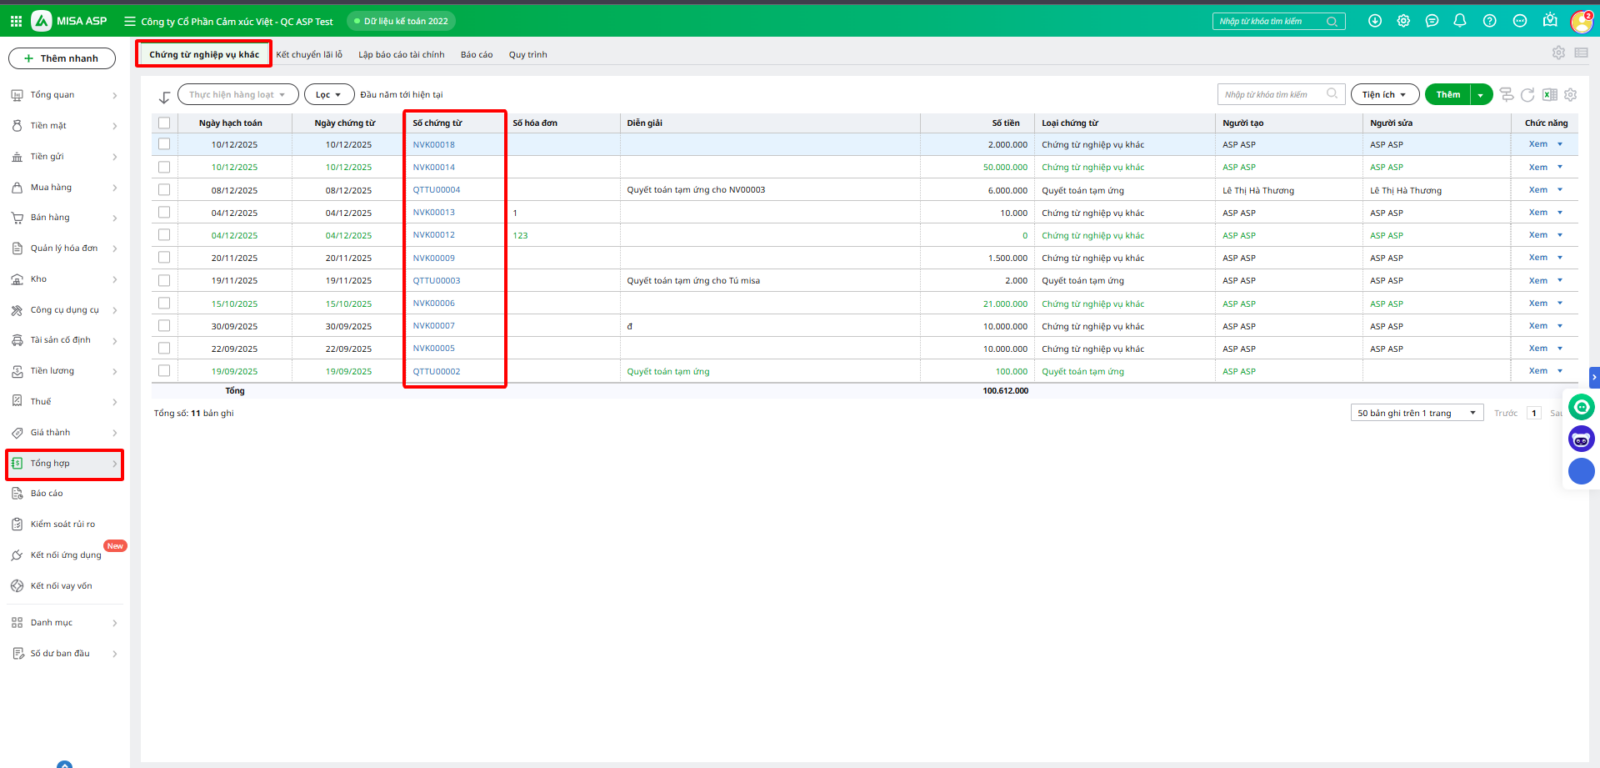Select the checkbox for QTTU00004 row

164,190
